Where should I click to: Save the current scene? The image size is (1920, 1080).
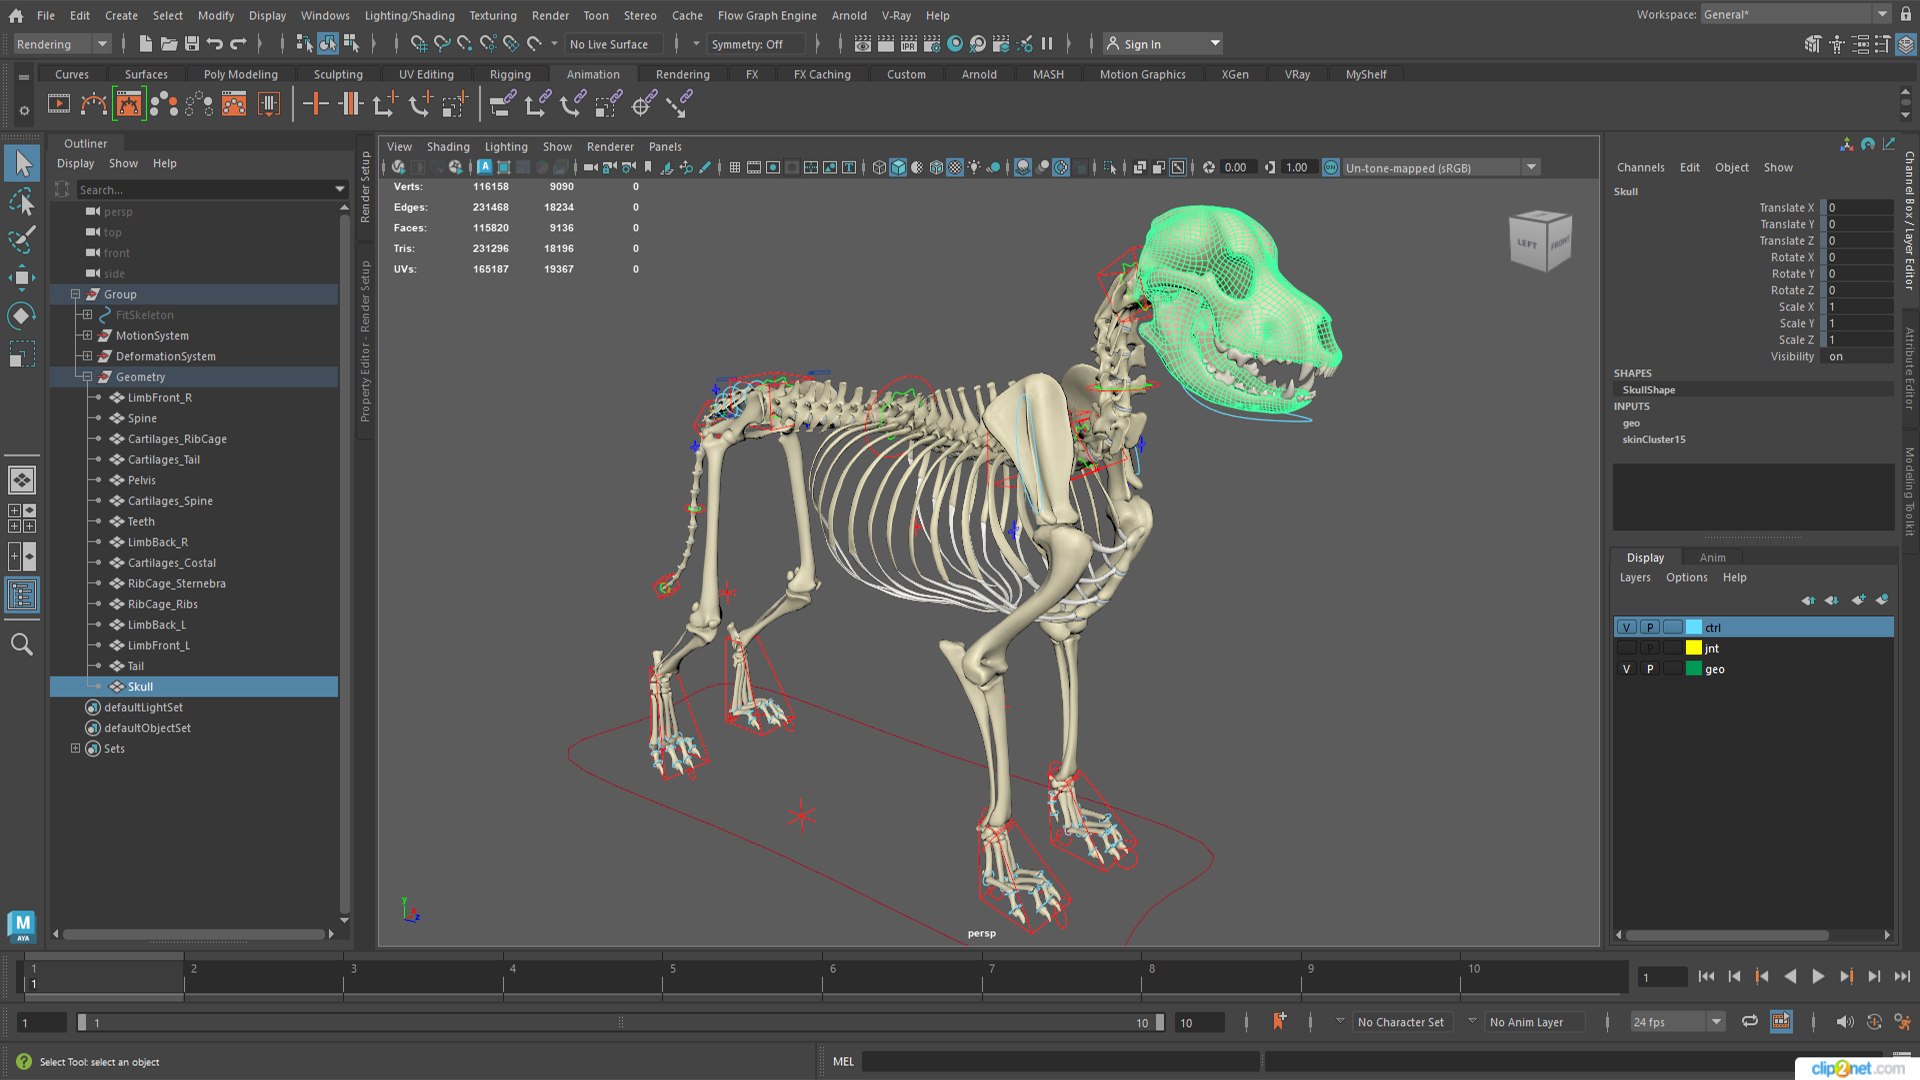[x=192, y=43]
